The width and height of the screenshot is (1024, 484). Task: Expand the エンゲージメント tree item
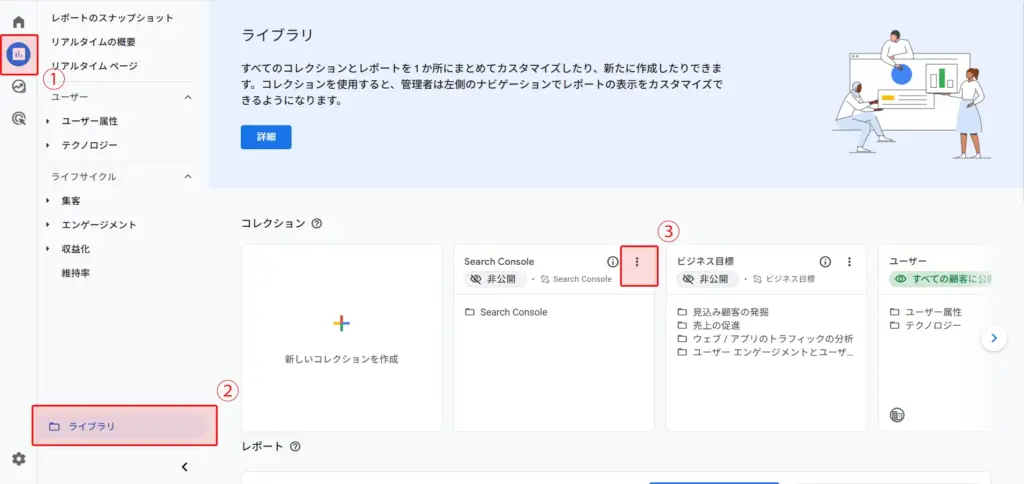tap(48, 225)
